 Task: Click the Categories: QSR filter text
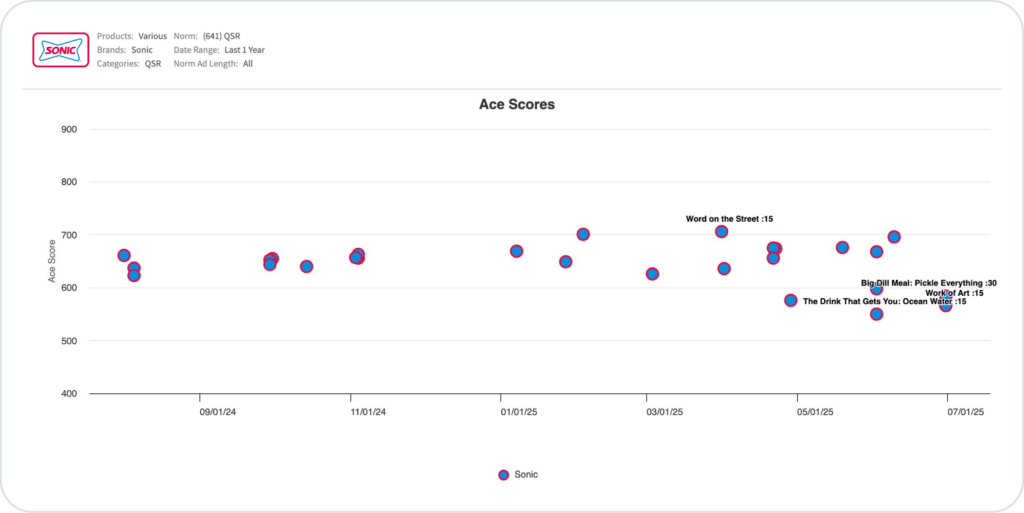[x=129, y=64]
